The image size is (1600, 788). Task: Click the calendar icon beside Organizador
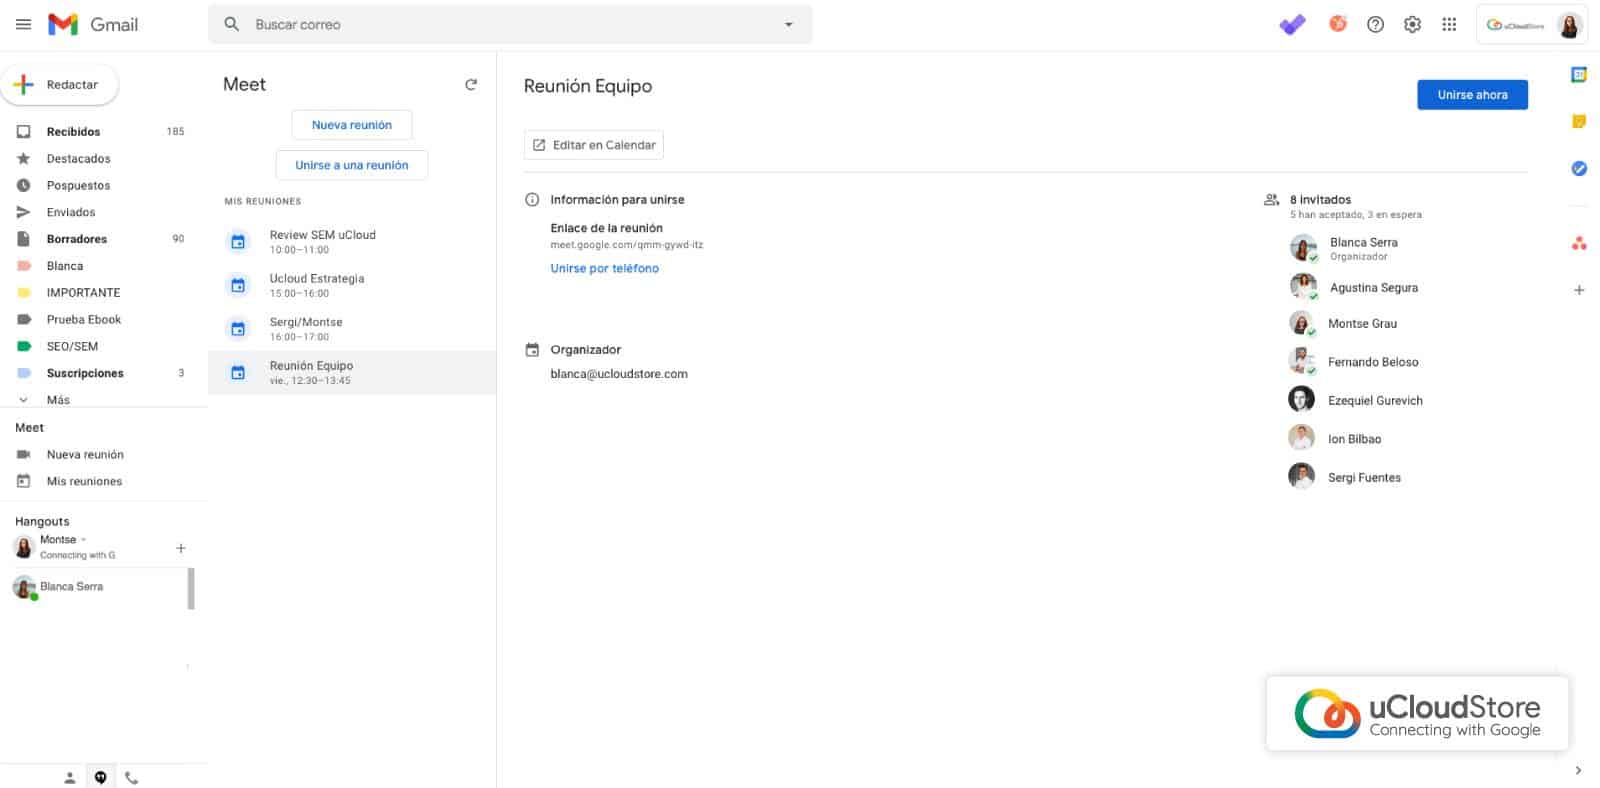click(532, 349)
